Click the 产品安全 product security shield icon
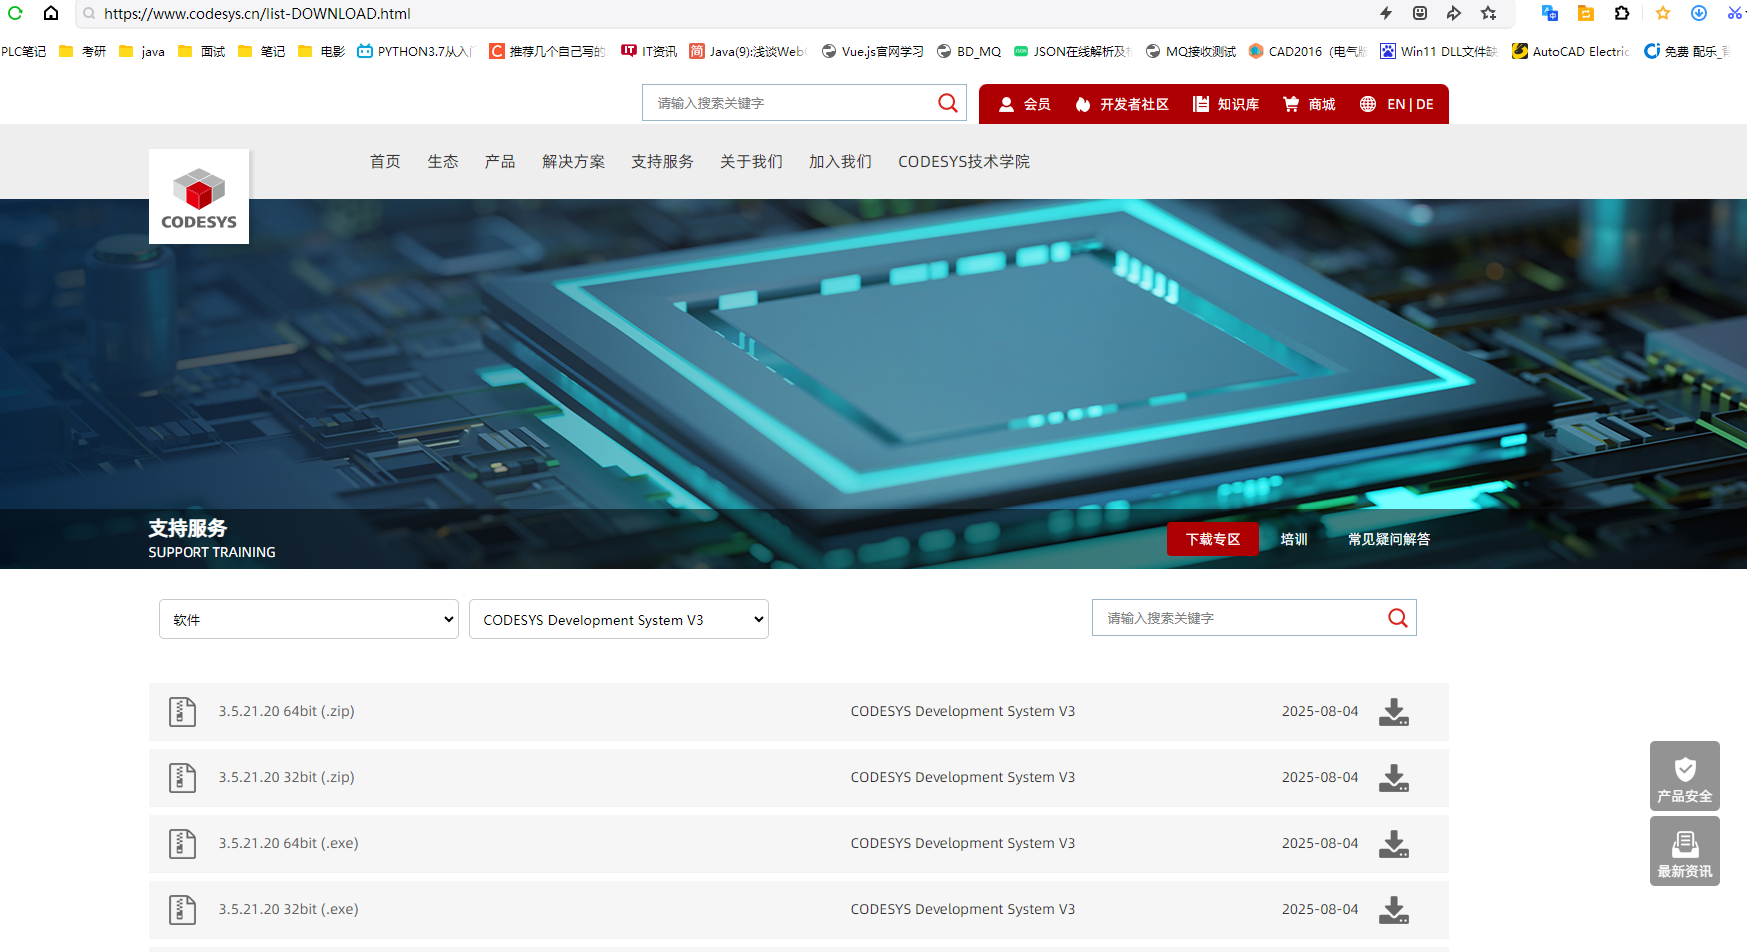Viewport: 1747px width, 952px height. click(1685, 770)
